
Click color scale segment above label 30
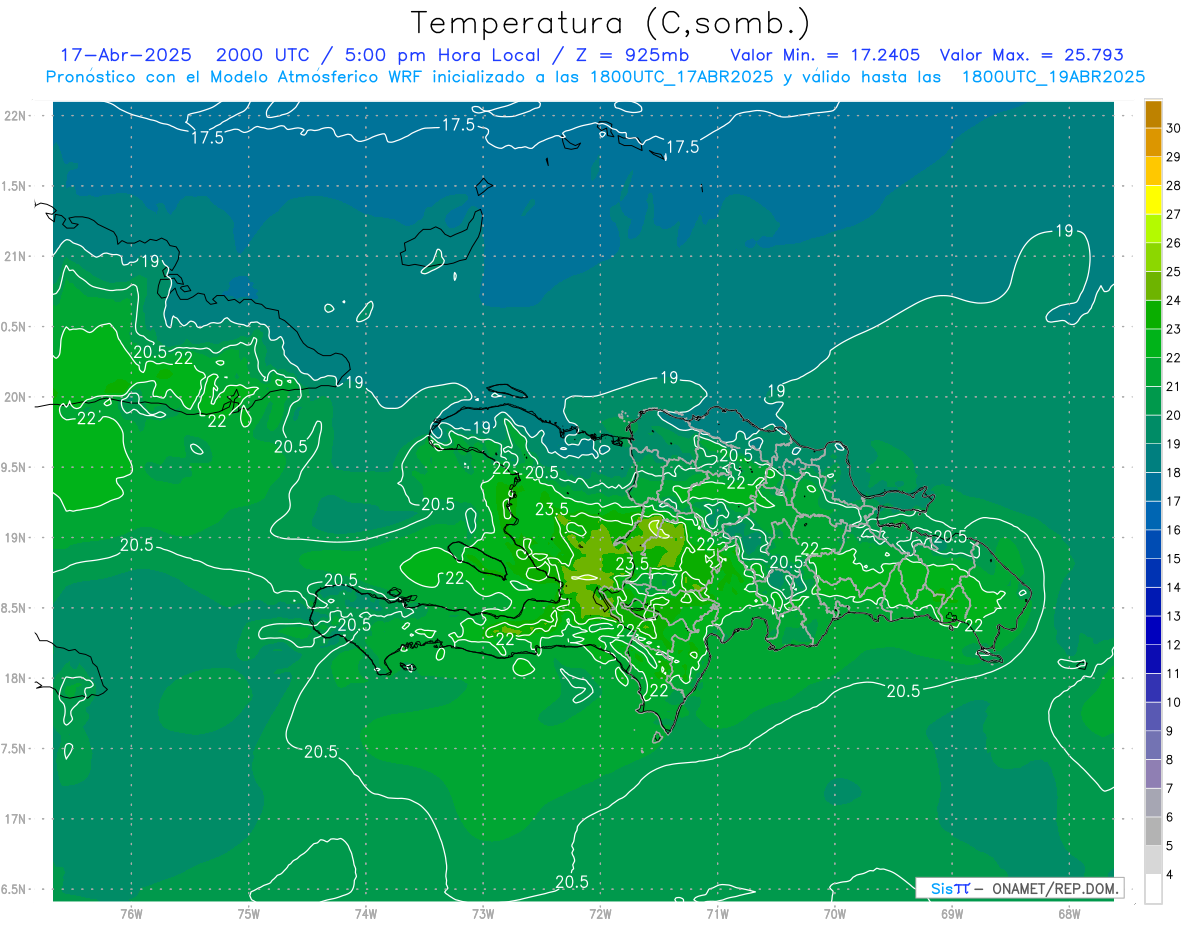(1153, 114)
